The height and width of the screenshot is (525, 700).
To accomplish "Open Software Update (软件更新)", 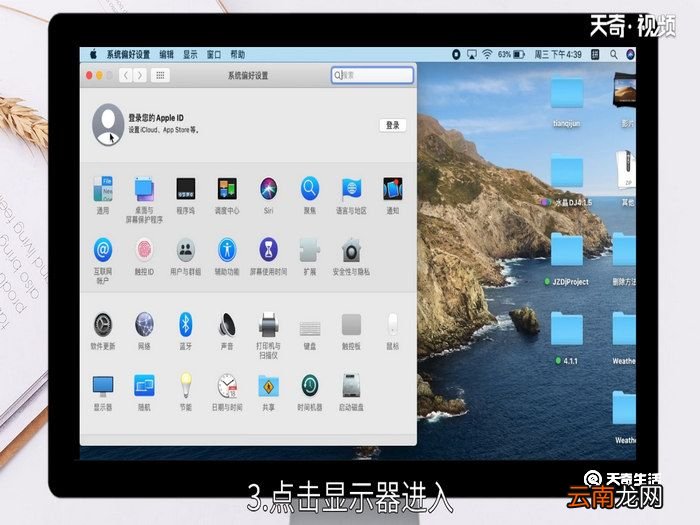I will coord(103,325).
